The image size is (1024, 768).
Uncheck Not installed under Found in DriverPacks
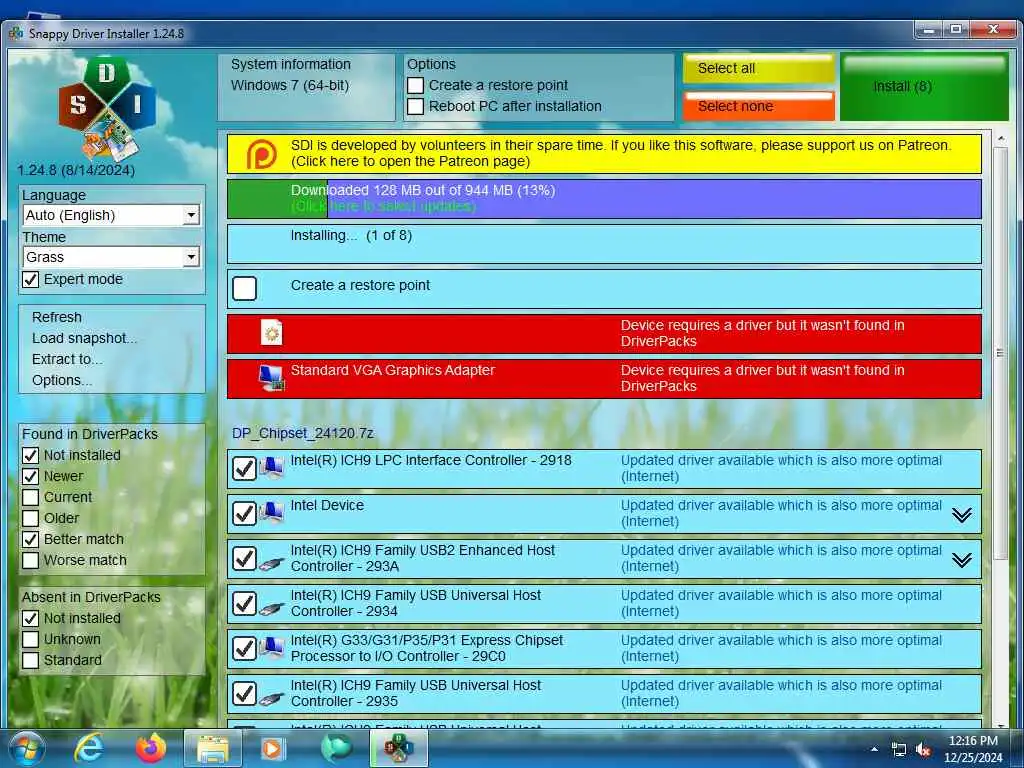coord(31,455)
